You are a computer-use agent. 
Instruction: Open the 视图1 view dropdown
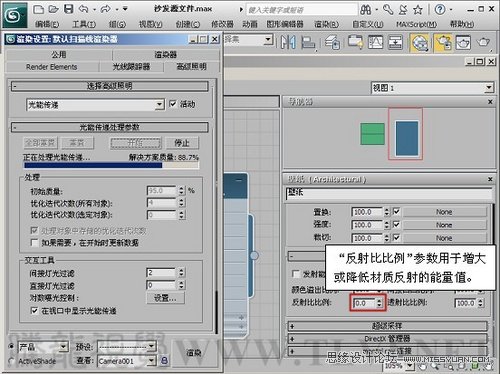click(432, 88)
